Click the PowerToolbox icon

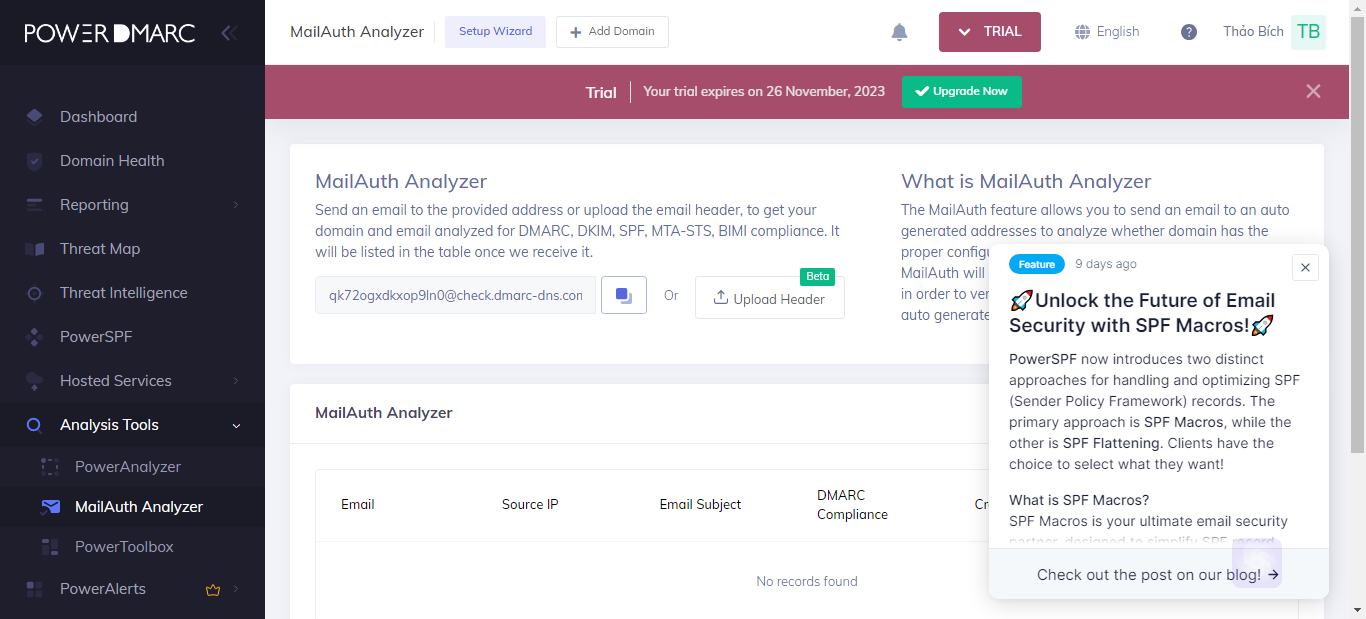50,547
